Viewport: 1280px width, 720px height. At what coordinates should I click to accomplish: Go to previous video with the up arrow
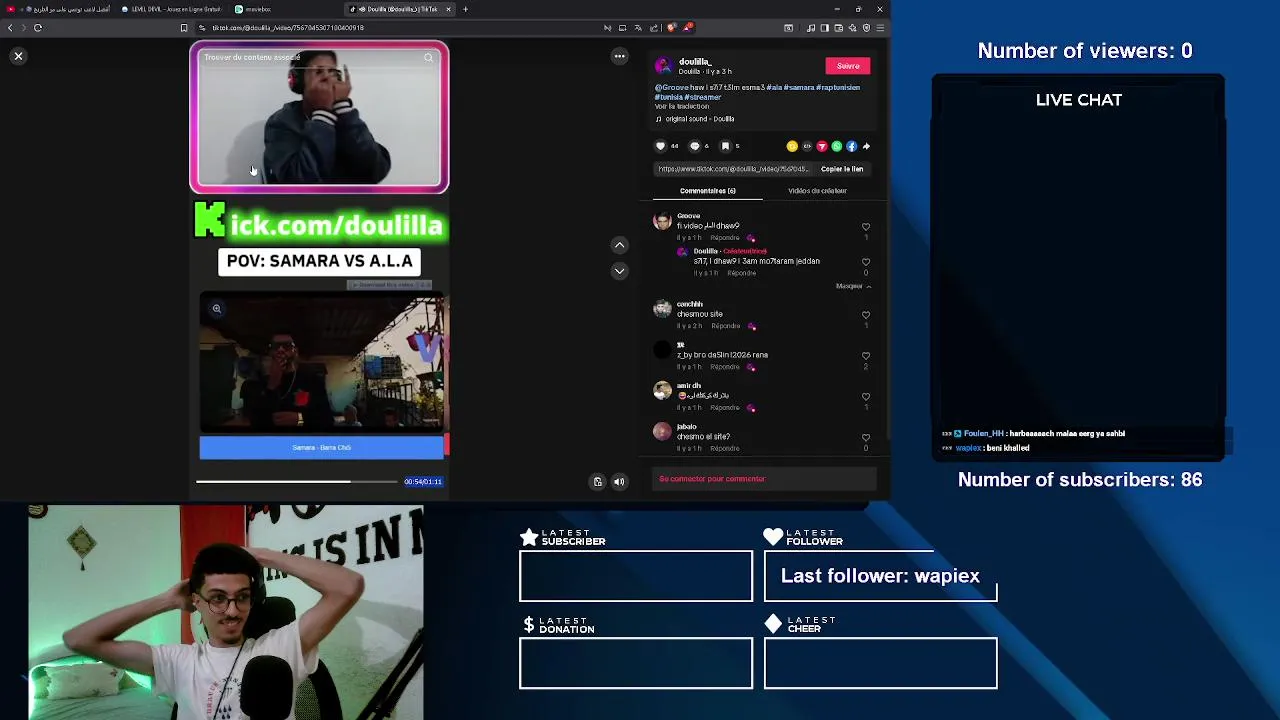tap(619, 245)
